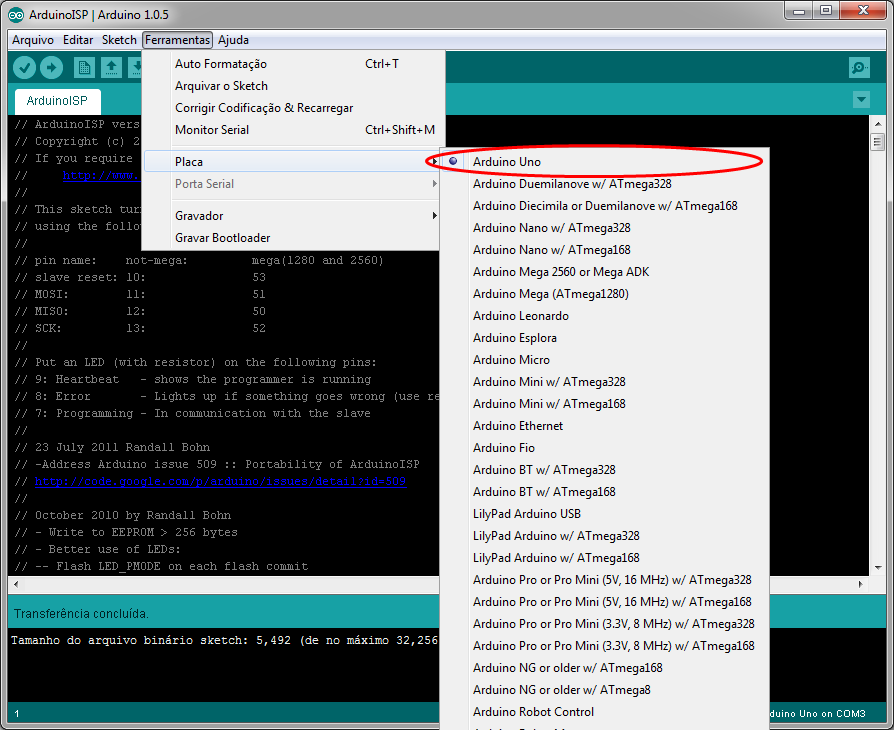Viewport: 894px width, 730px height.
Task: Click the Verify sketch checkmark icon
Action: tap(24, 67)
